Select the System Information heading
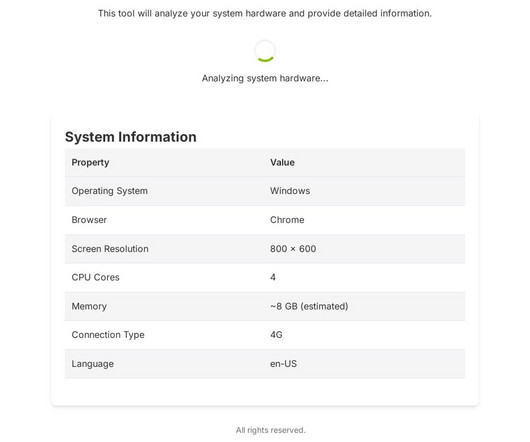530x442 pixels. [130, 137]
